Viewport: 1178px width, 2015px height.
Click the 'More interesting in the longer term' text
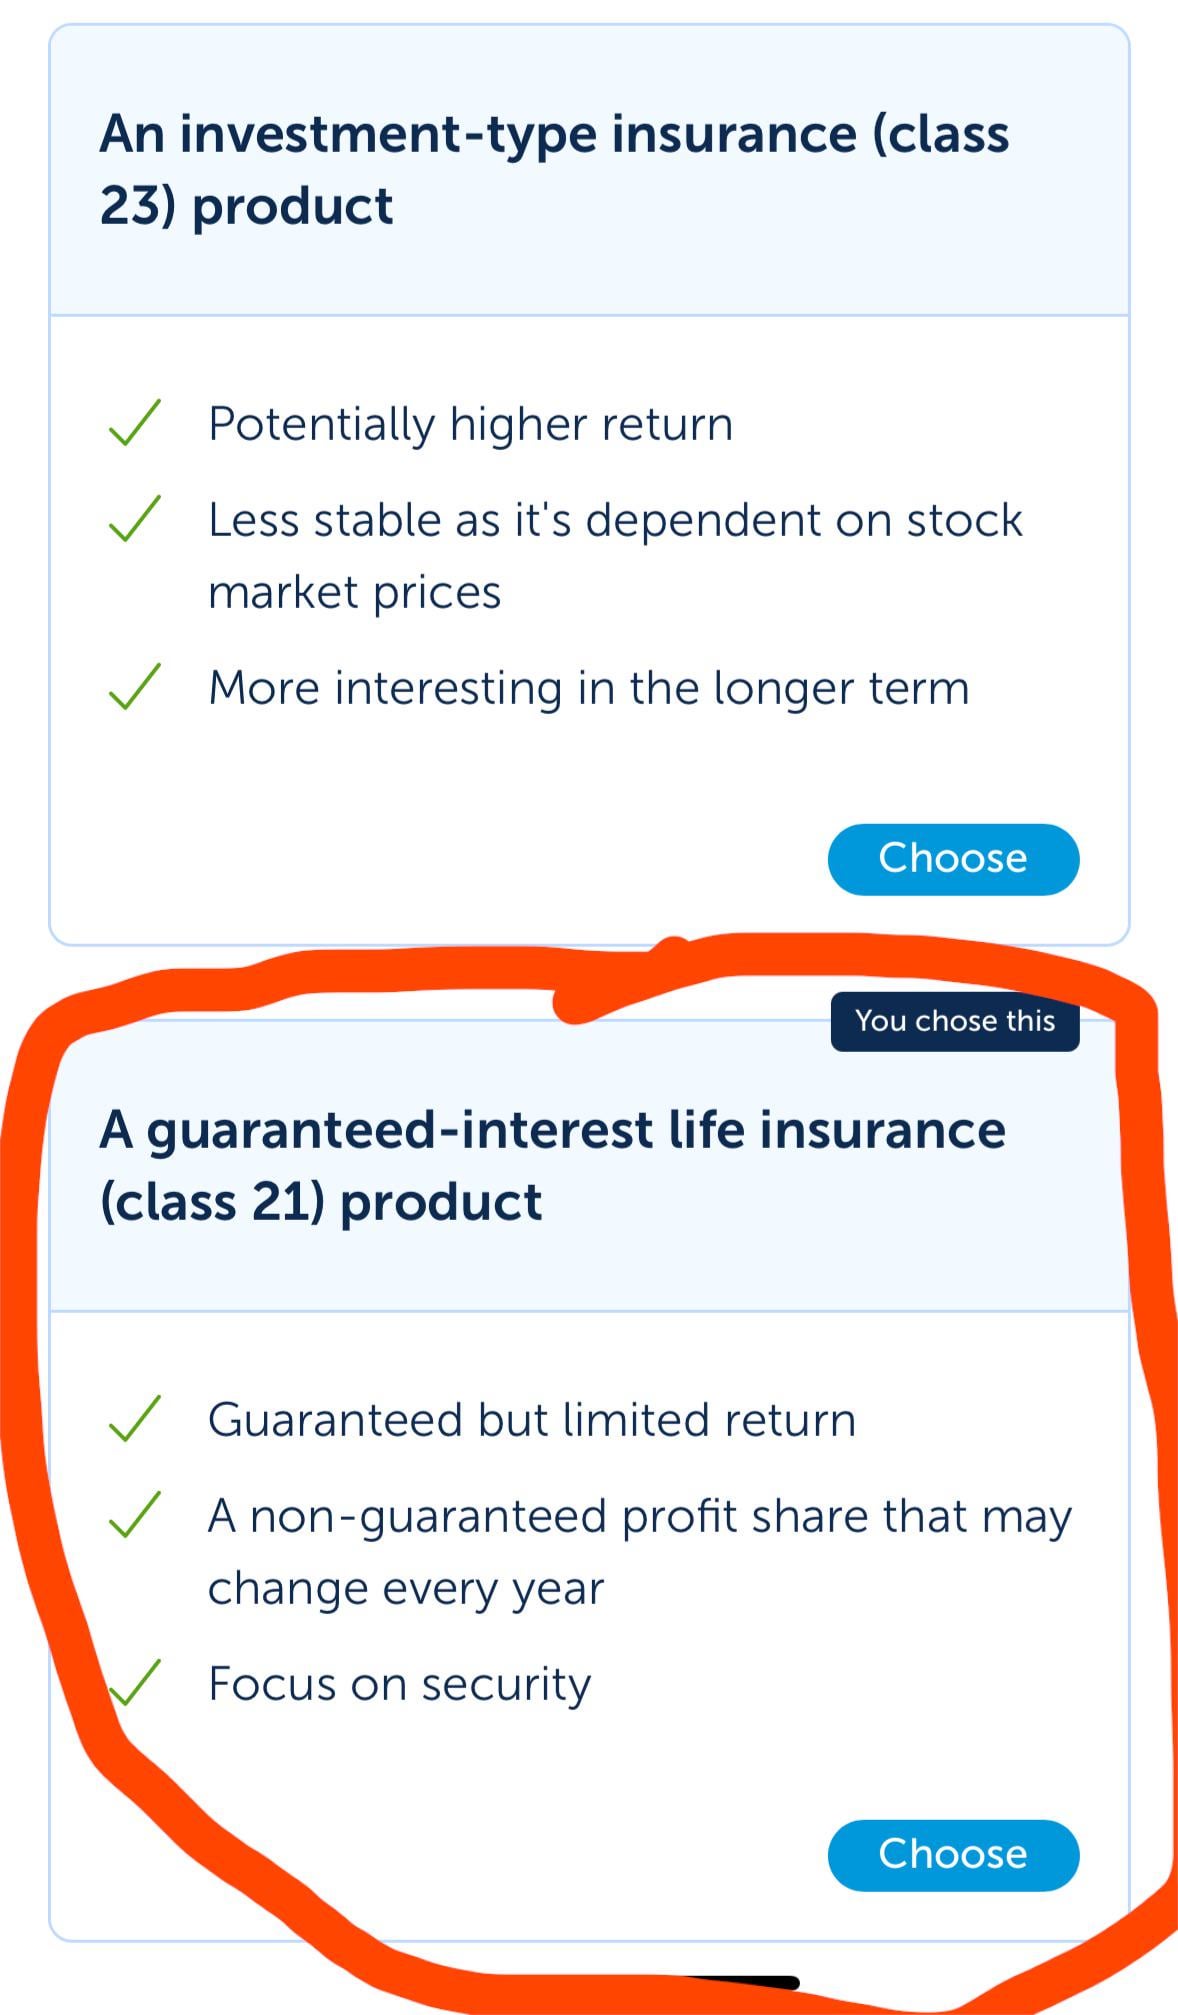point(589,688)
